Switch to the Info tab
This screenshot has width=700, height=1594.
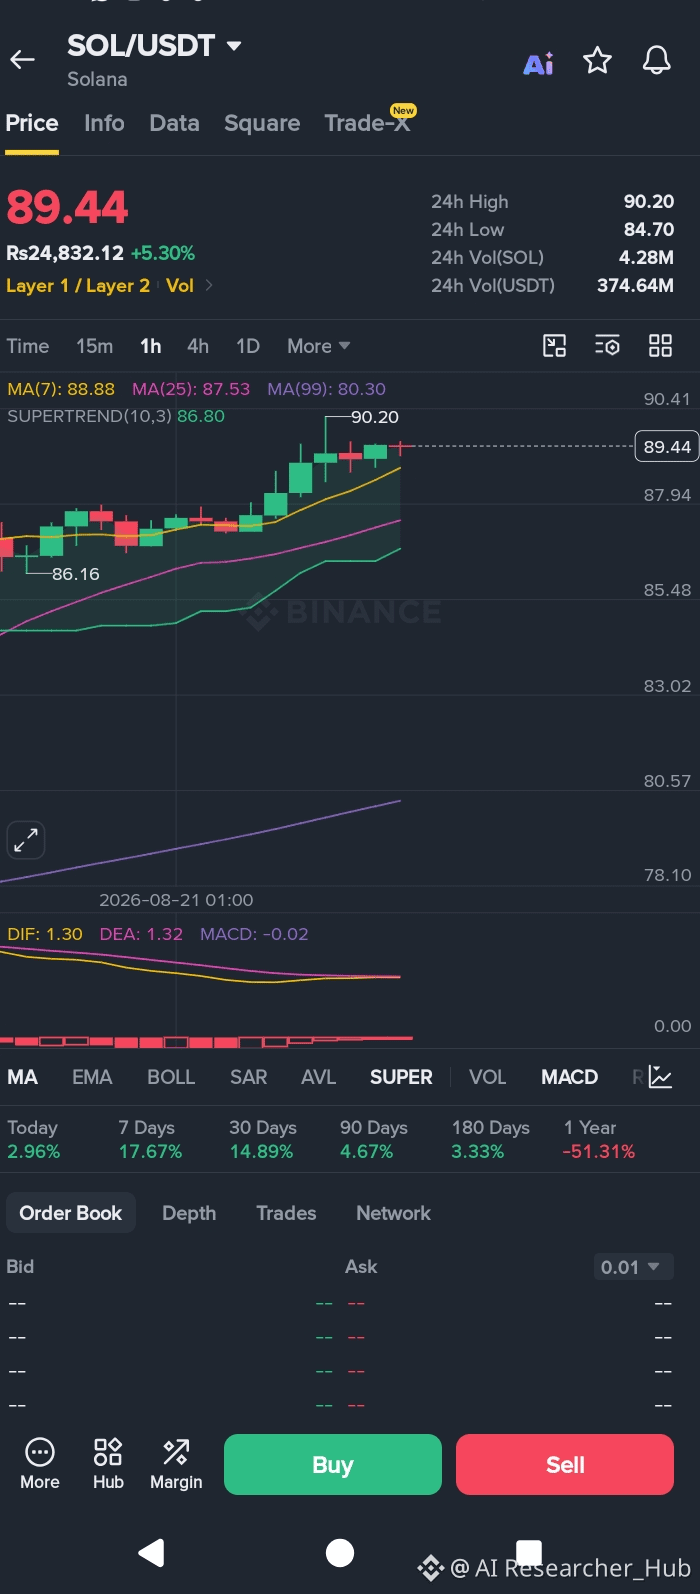tap(104, 123)
